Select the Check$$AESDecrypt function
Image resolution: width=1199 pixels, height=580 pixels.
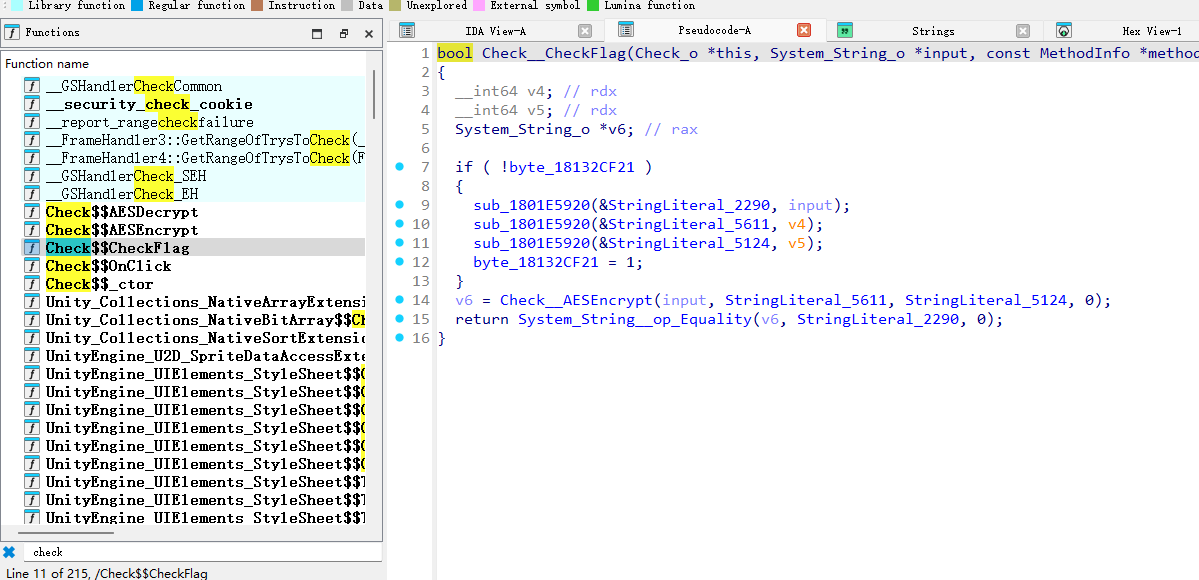122,212
